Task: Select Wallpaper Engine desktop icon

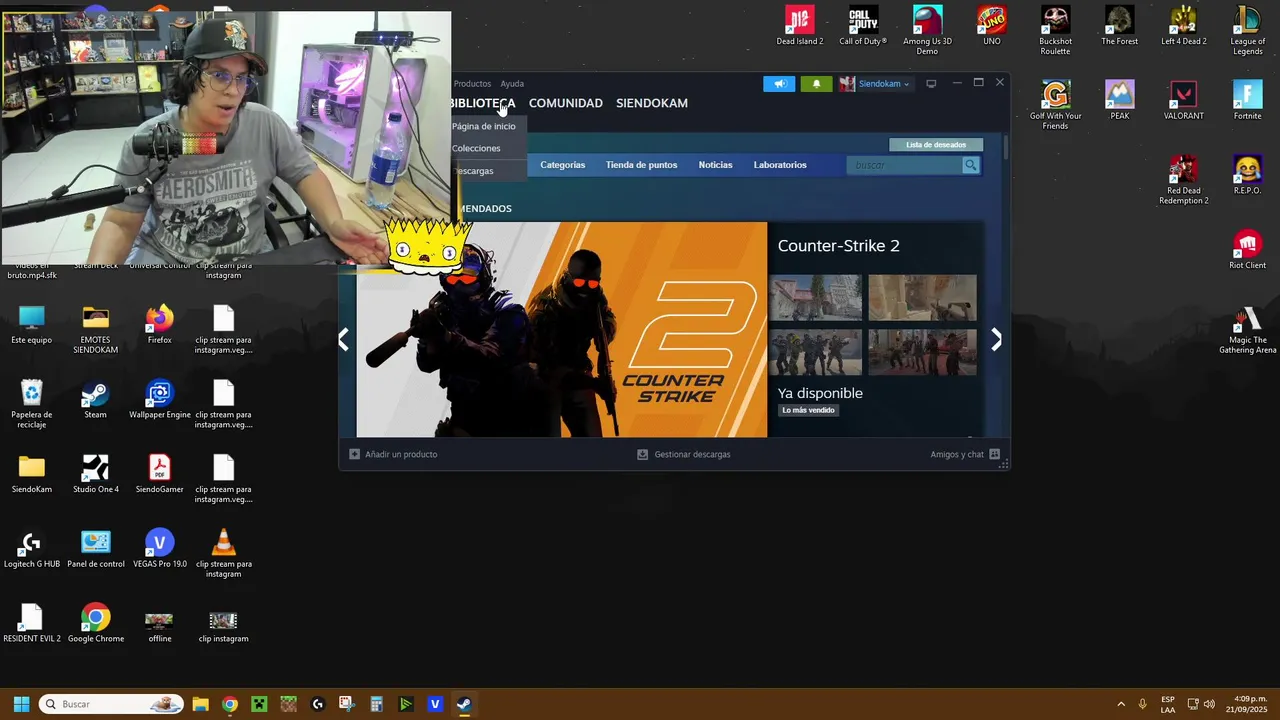Action: [x=159, y=399]
